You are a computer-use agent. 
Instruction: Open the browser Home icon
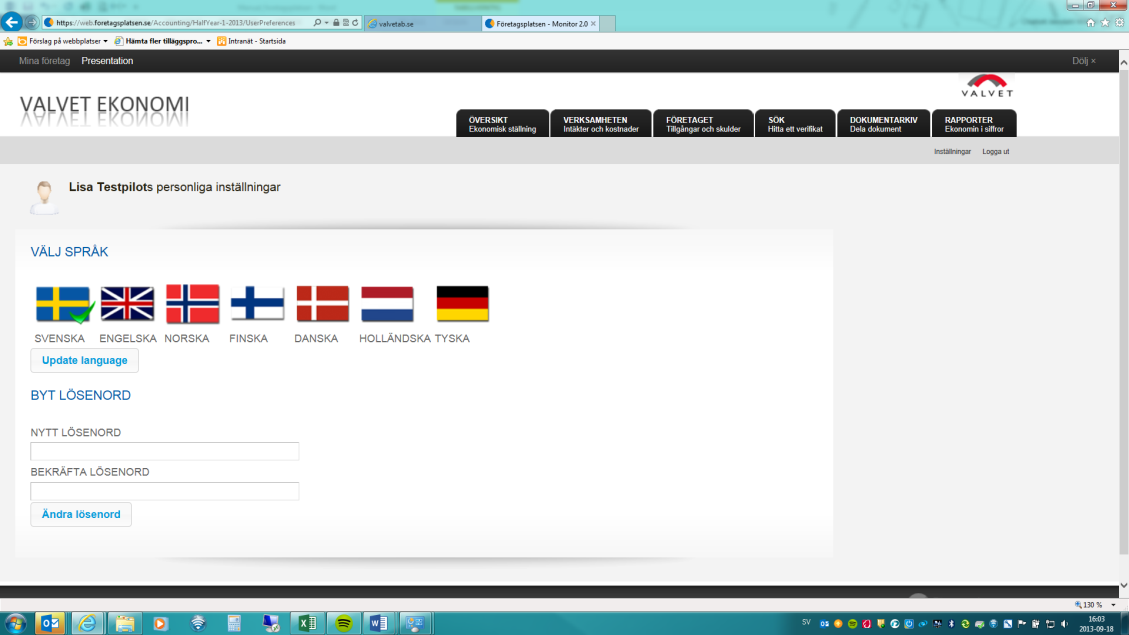pyautogui.click(x=1090, y=23)
